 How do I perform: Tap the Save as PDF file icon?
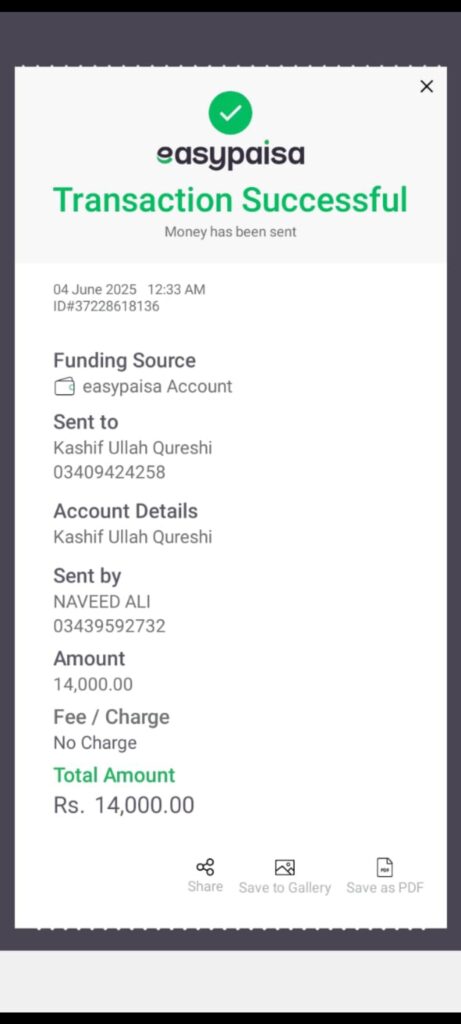pos(385,867)
